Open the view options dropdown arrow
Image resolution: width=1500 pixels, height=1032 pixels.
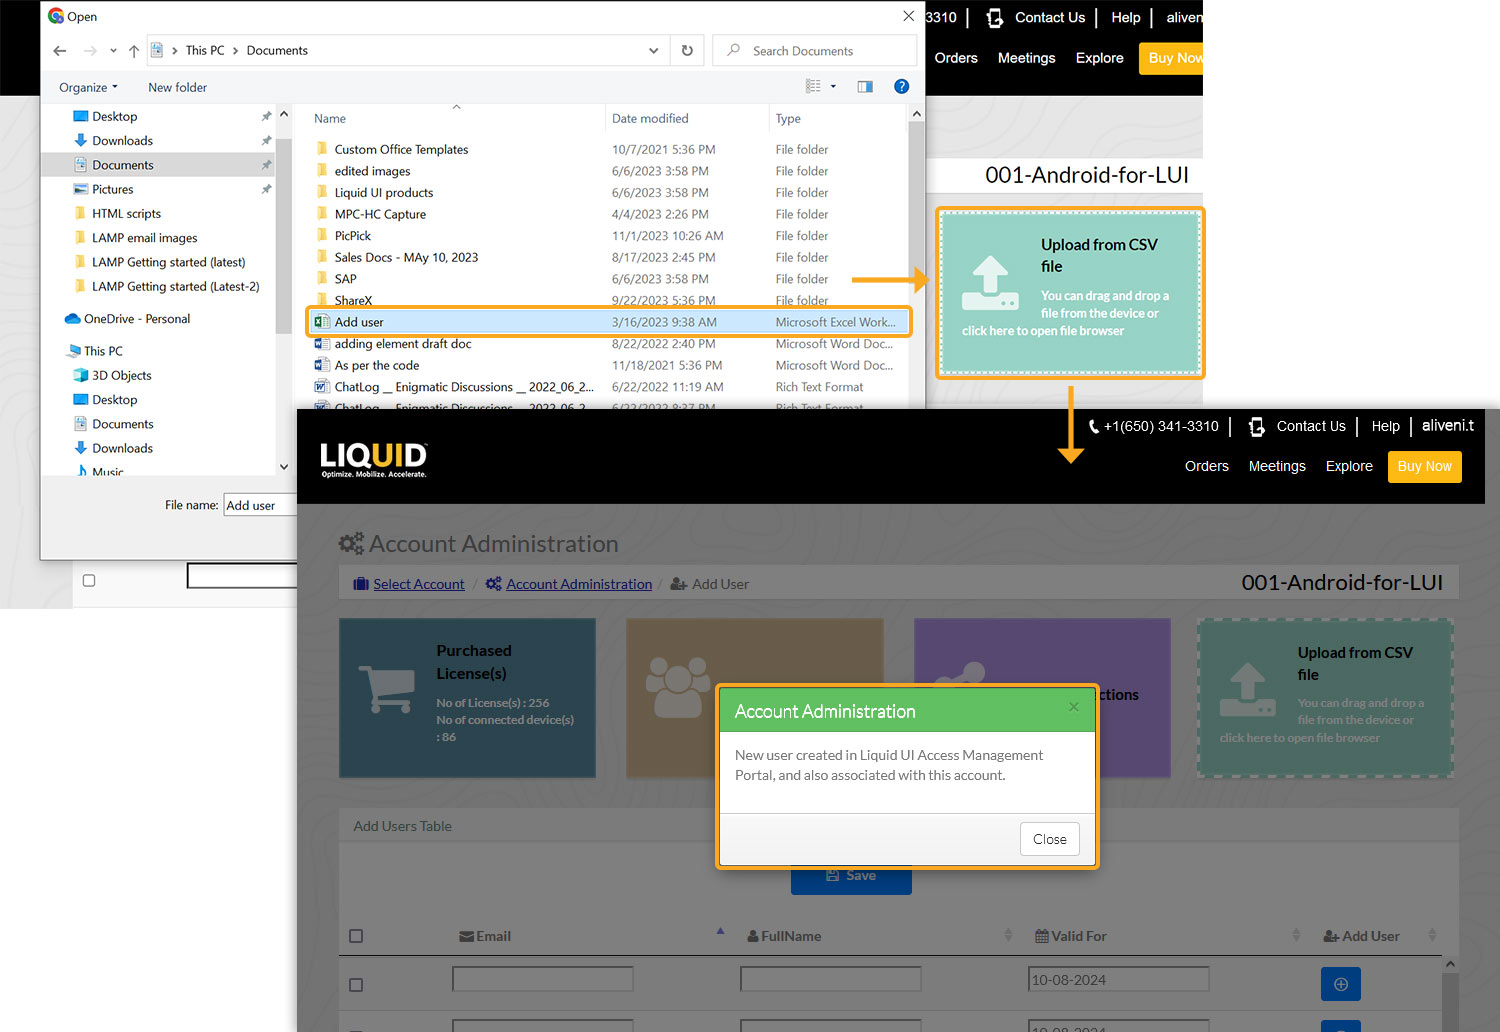pyautogui.click(x=833, y=87)
